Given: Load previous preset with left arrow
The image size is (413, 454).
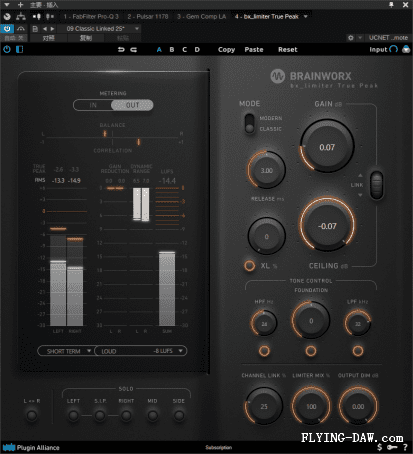Looking at the screenshot, I should (45, 29).
